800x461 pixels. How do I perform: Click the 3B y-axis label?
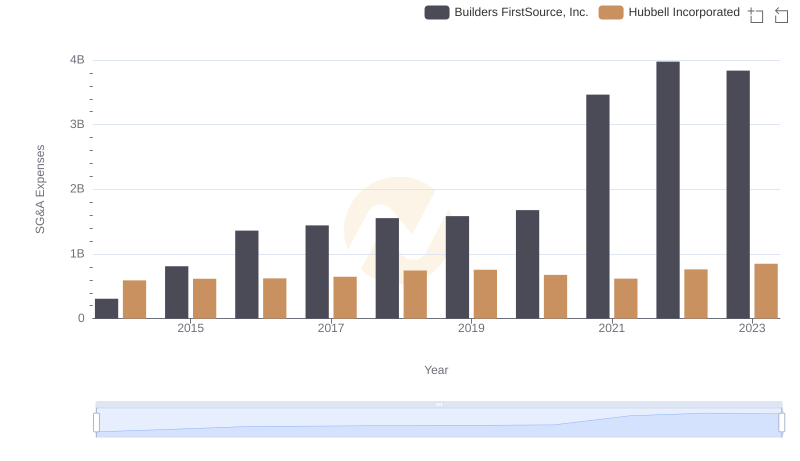pyautogui.click(x=77, y=124)
